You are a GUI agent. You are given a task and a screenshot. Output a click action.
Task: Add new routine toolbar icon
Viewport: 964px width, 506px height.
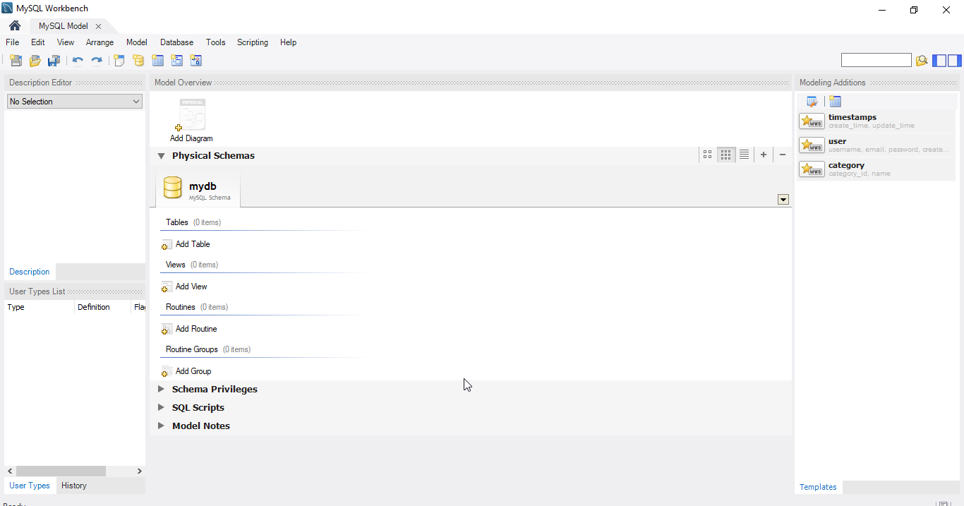tap(196, 60)
